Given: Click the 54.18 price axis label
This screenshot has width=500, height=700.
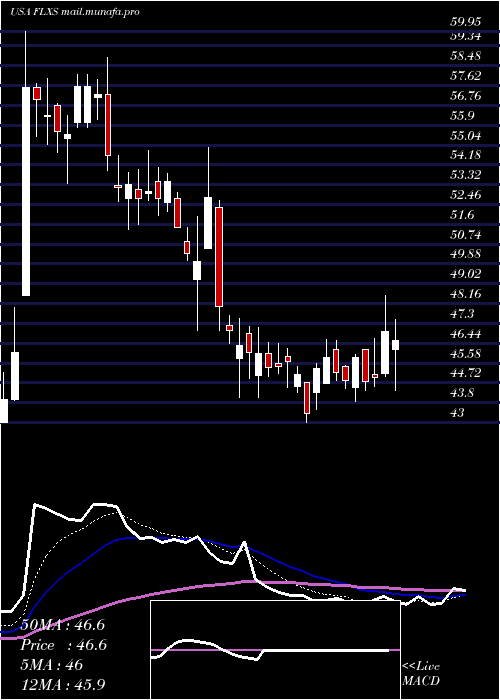Looking at the screenshot, I should 466,155.
